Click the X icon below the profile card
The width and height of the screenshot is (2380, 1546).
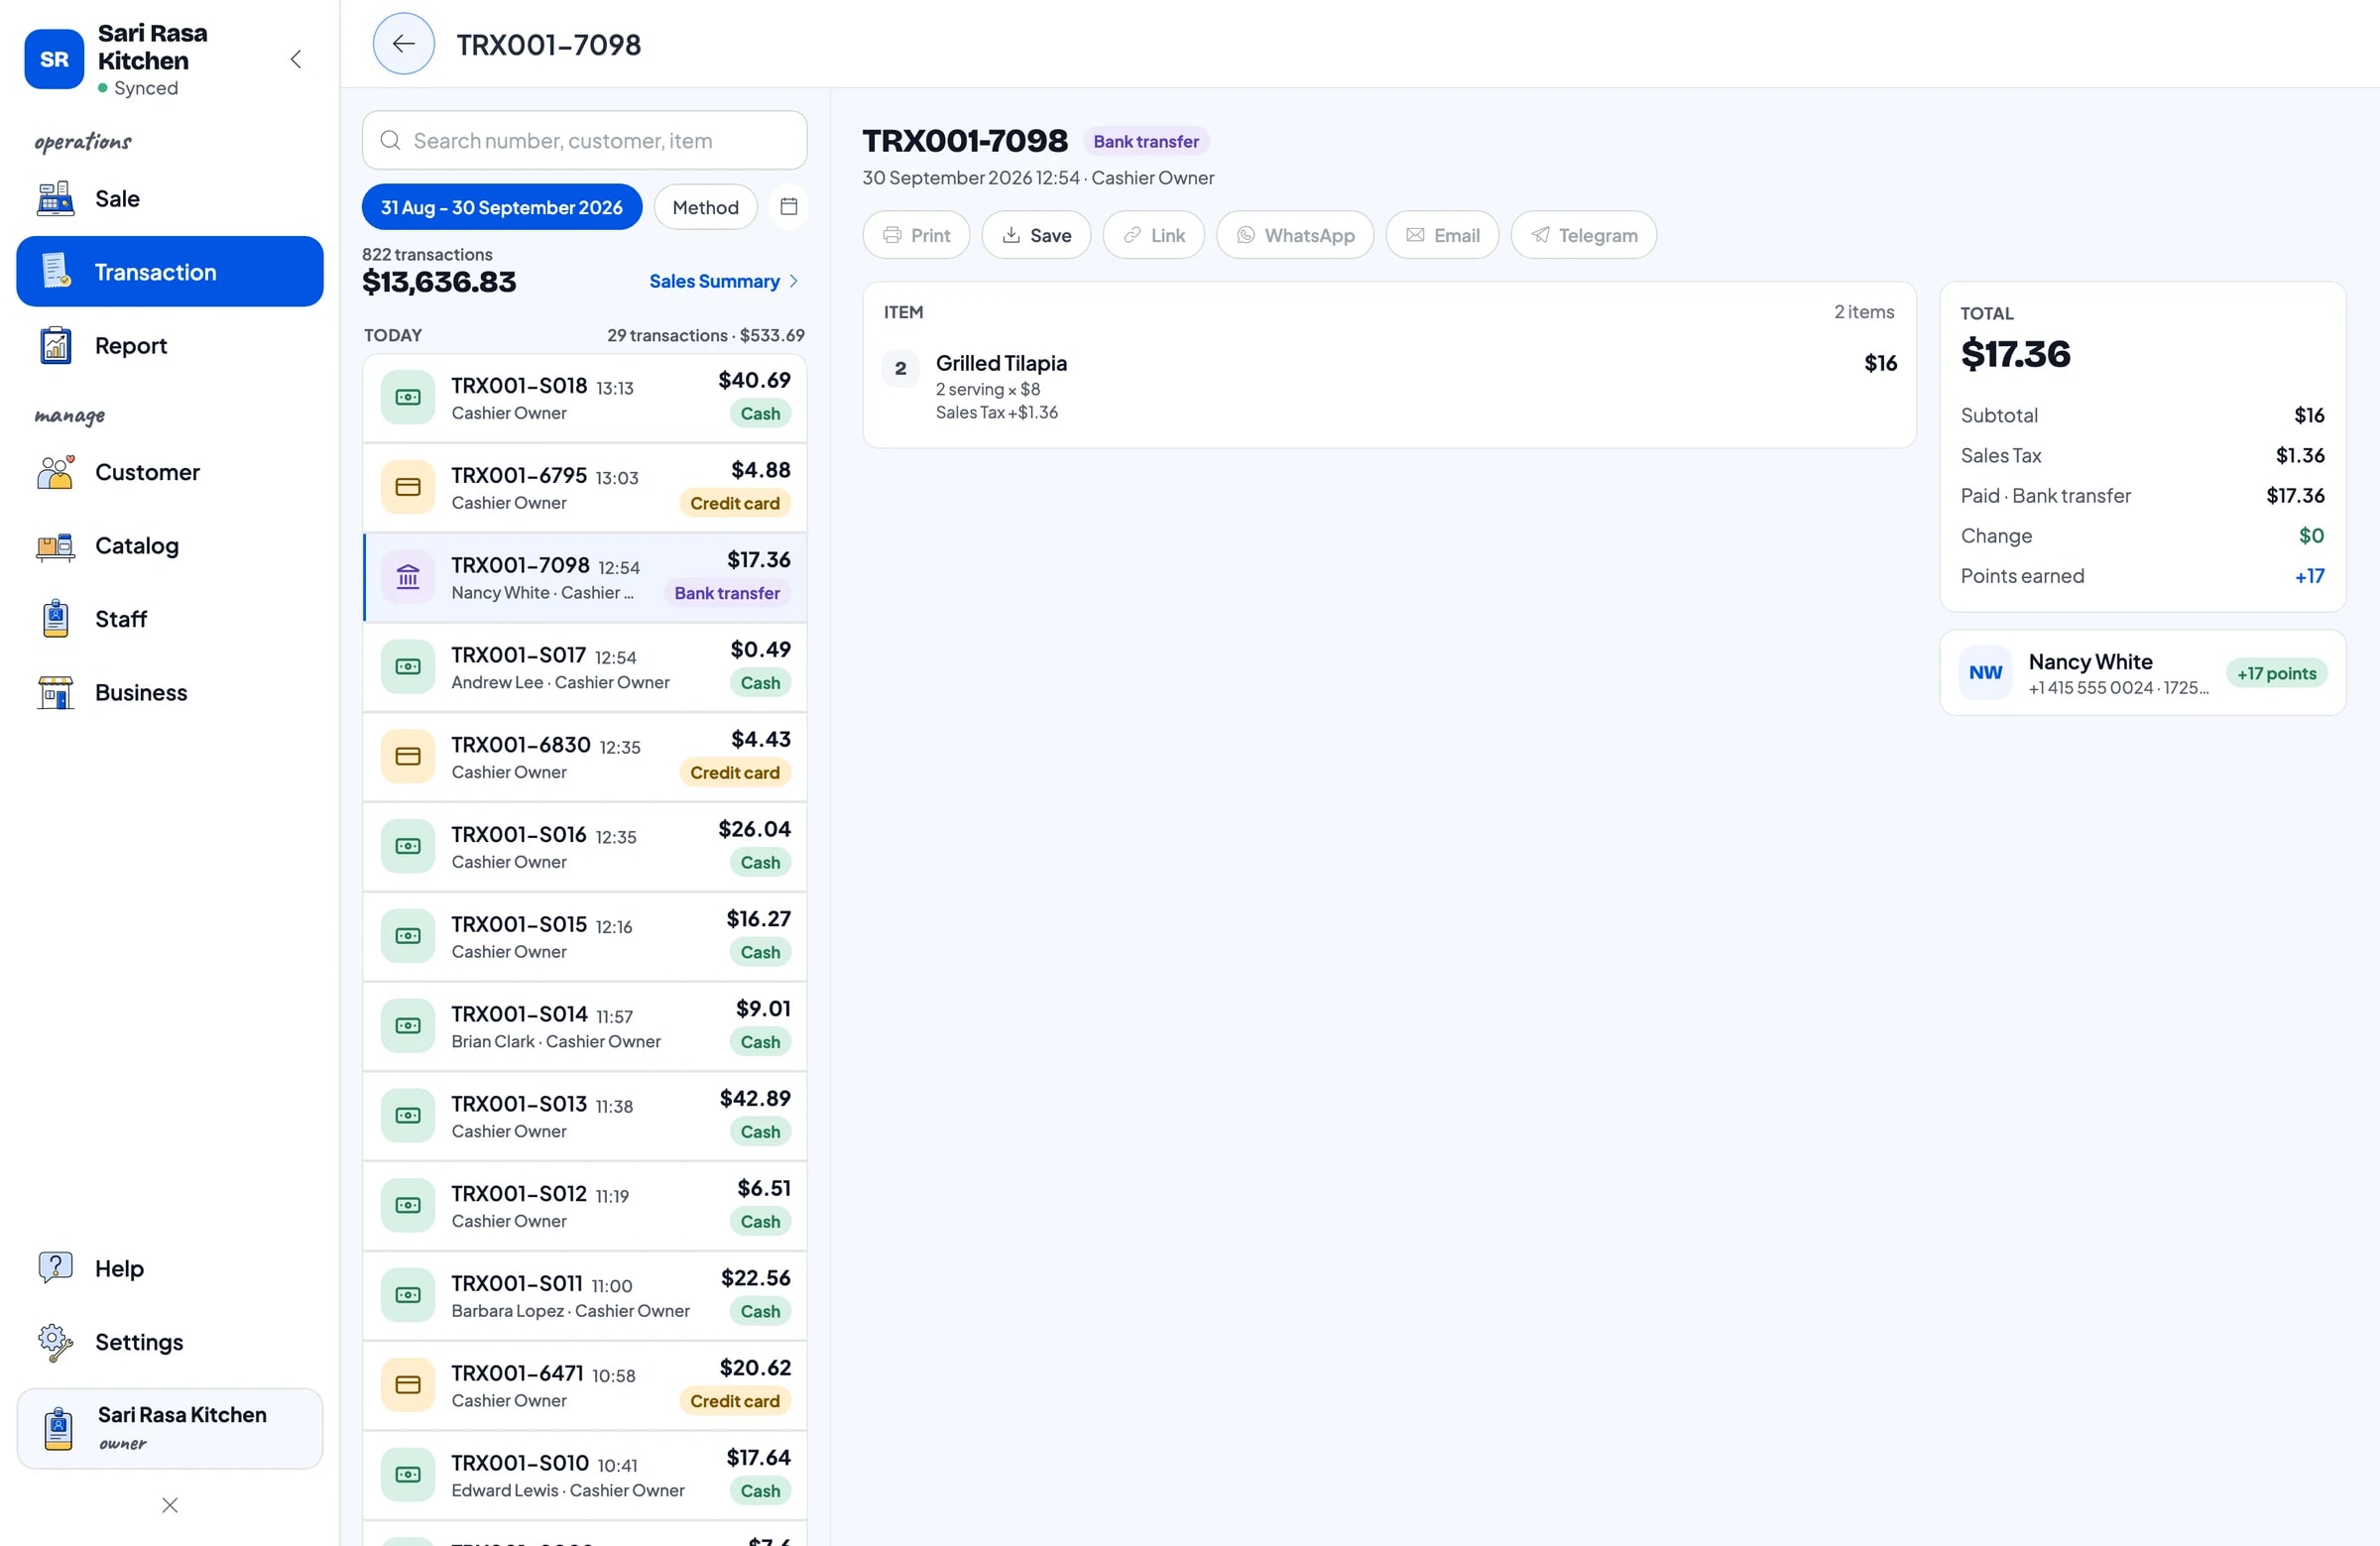pos(170,1504)
